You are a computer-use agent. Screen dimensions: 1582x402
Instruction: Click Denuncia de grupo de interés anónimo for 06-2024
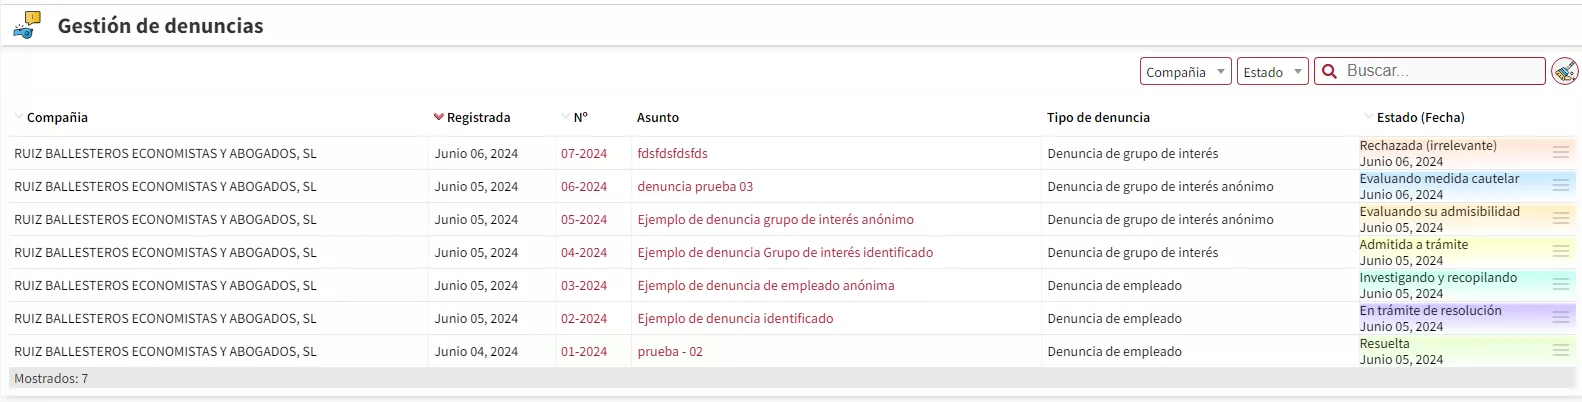pos(1160,186)
